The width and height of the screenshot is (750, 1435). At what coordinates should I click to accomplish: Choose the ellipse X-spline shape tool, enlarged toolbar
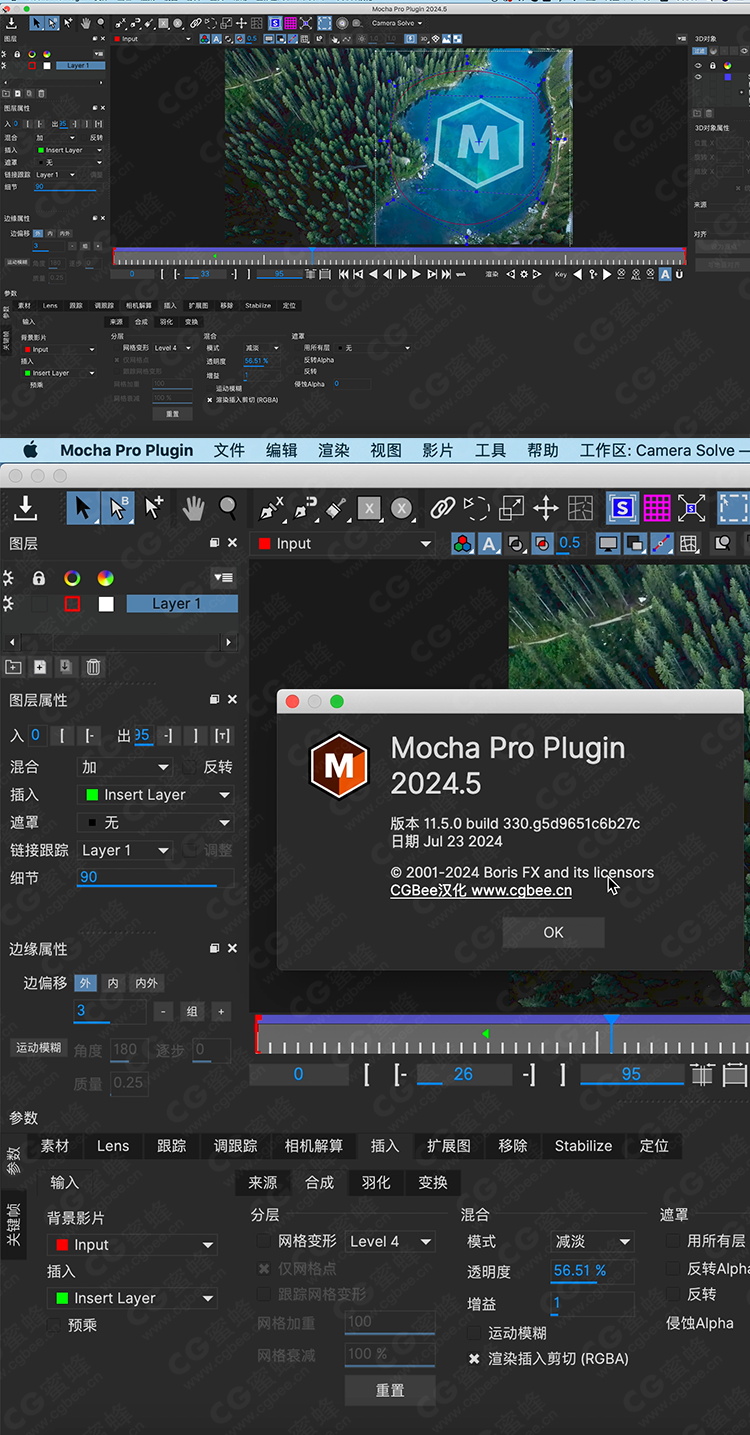(402, 508)
